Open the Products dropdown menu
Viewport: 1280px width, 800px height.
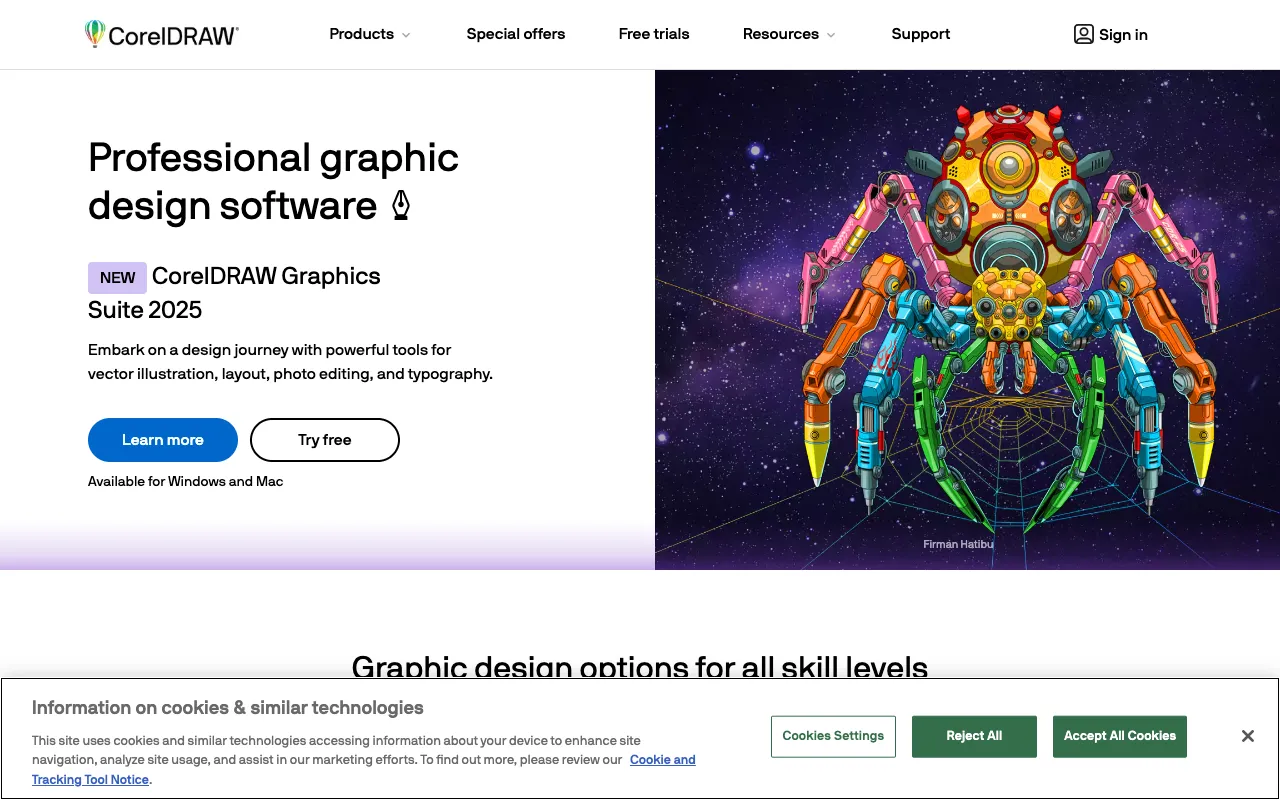pos(361,34)
